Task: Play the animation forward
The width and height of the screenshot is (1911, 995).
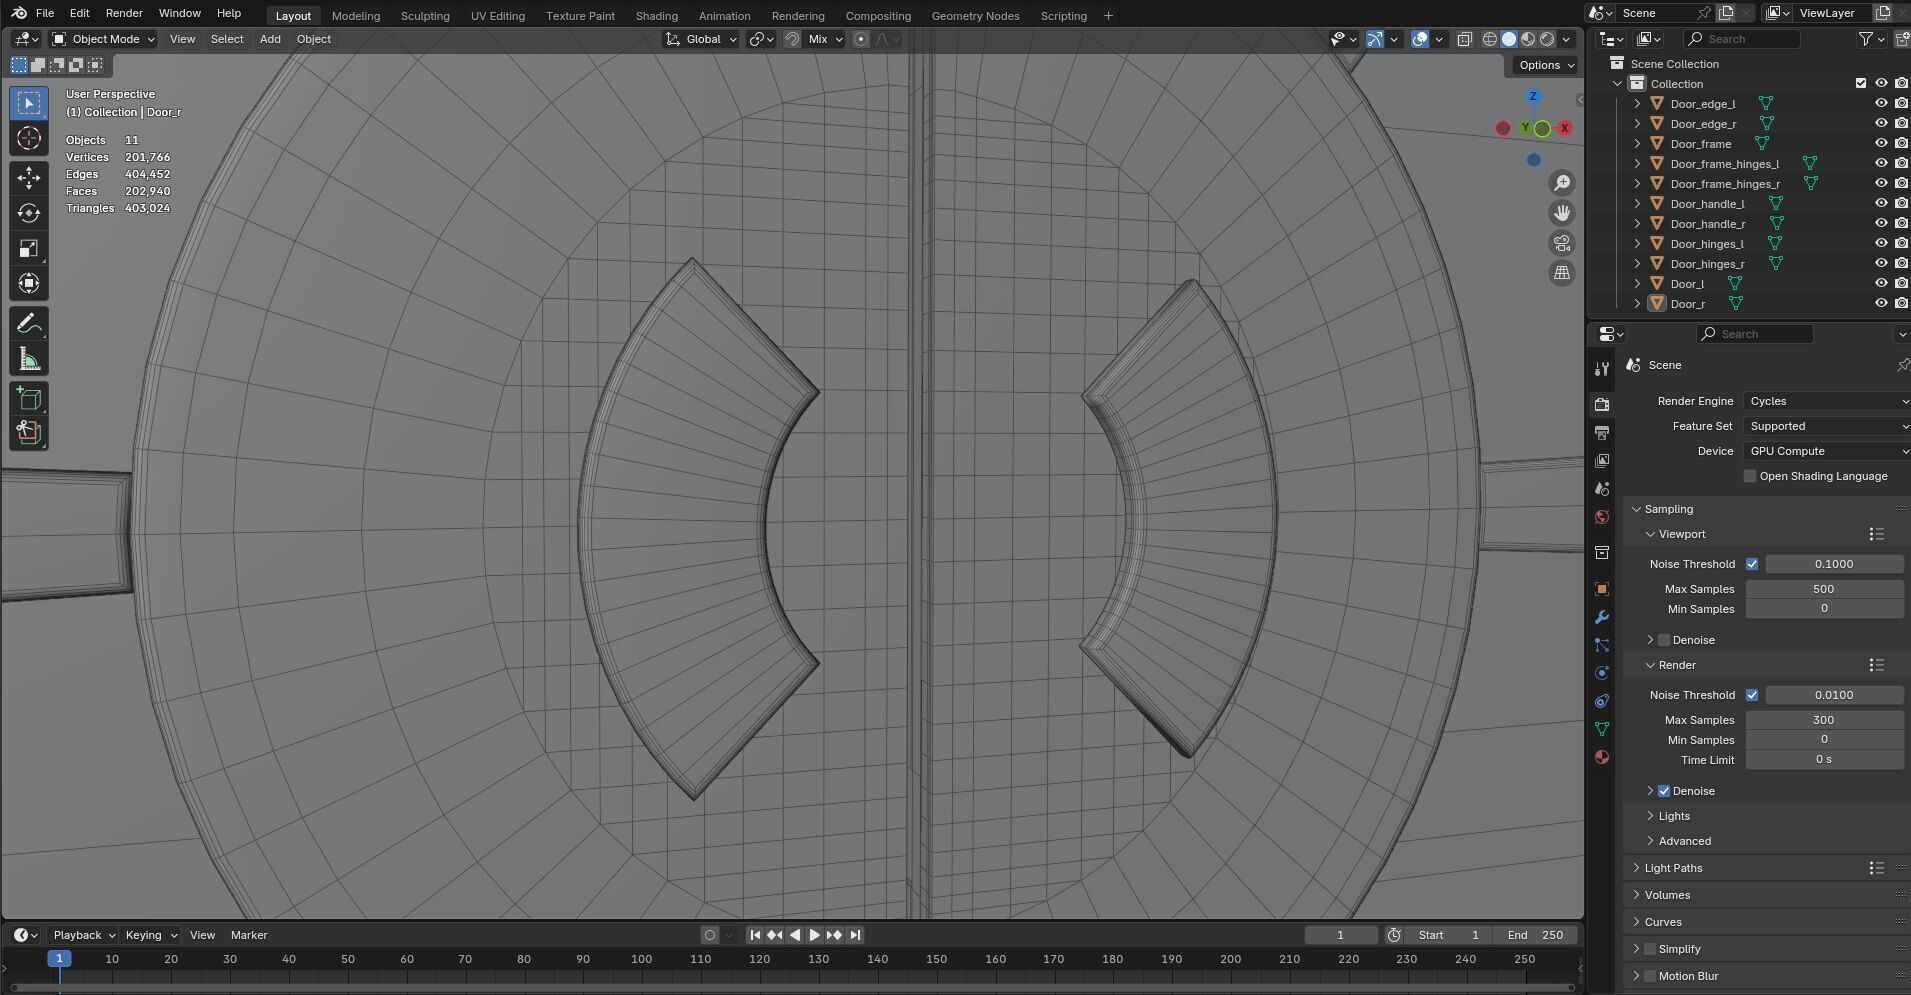Action: 814,935
